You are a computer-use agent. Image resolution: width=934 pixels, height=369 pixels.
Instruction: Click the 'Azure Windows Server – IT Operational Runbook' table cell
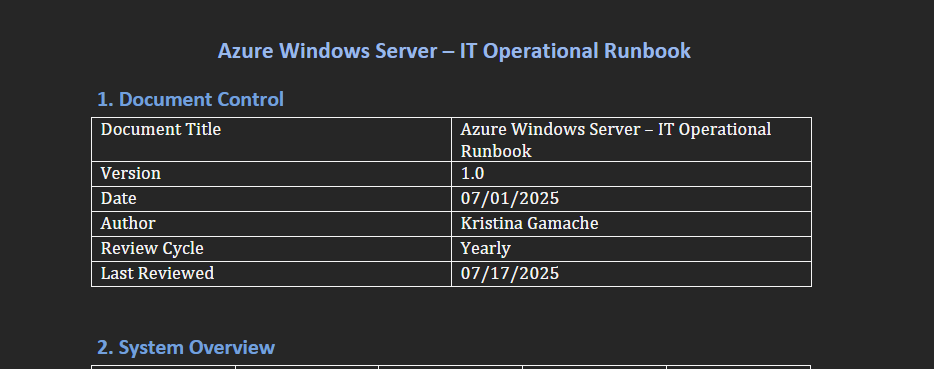(x=631, y=139)
